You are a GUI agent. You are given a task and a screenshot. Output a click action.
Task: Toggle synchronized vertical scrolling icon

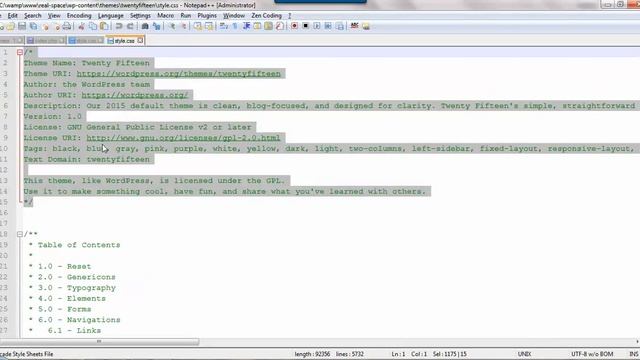click(x=198, y=26)
